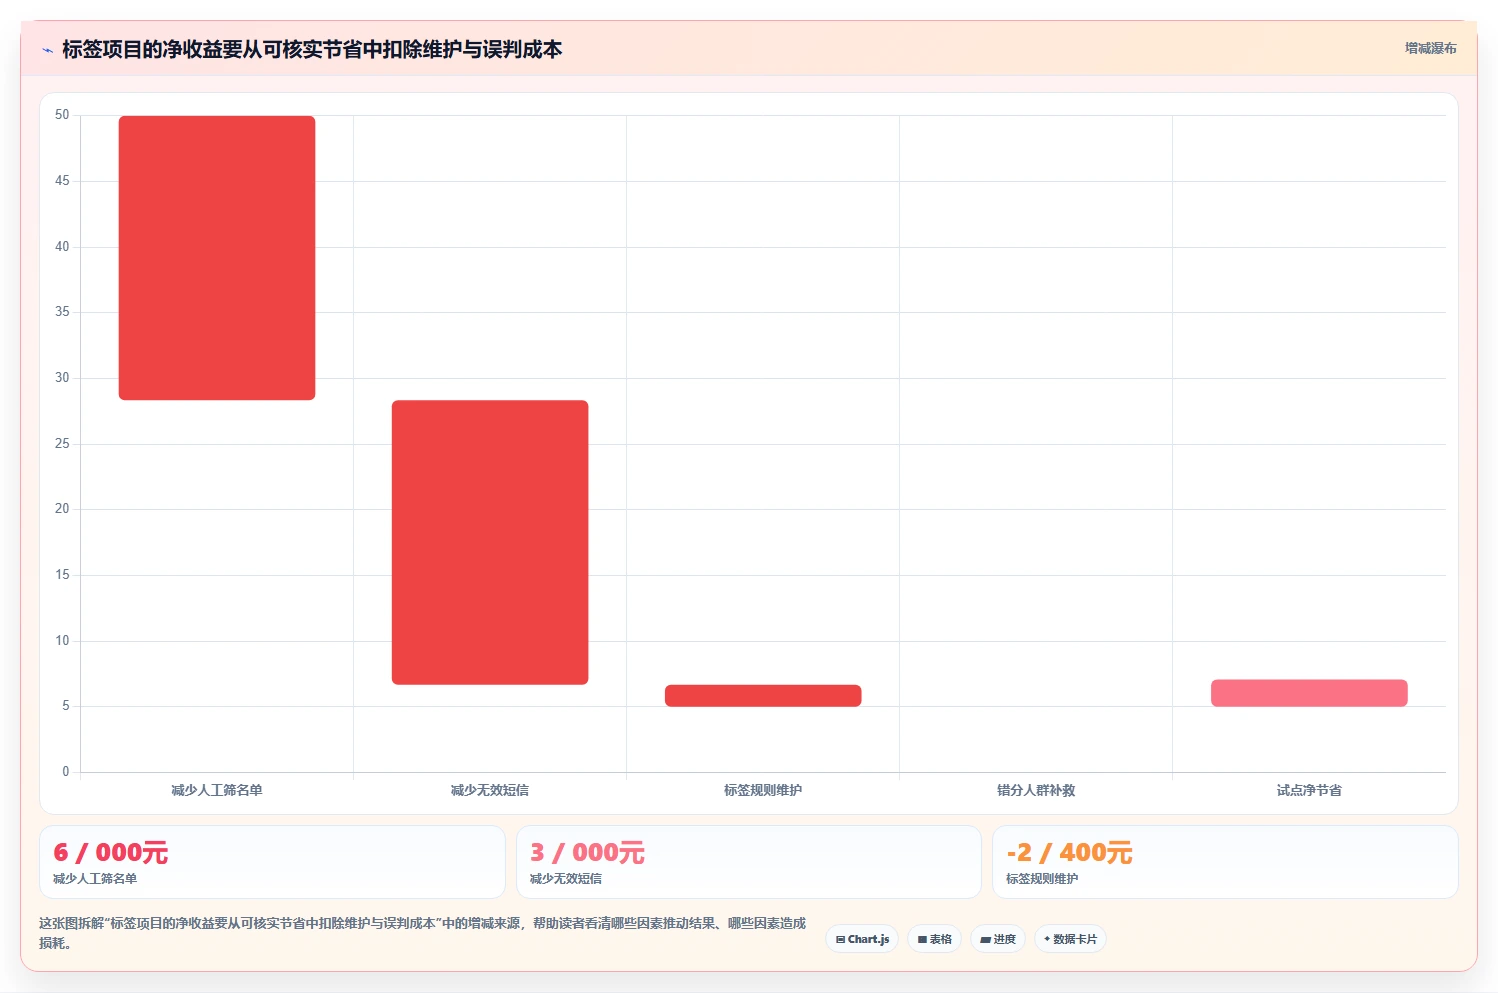The height and width of the screenshot is (993, 1498).
Task: Select the pink 试点净节省 bar
Action: point(1309,693)
